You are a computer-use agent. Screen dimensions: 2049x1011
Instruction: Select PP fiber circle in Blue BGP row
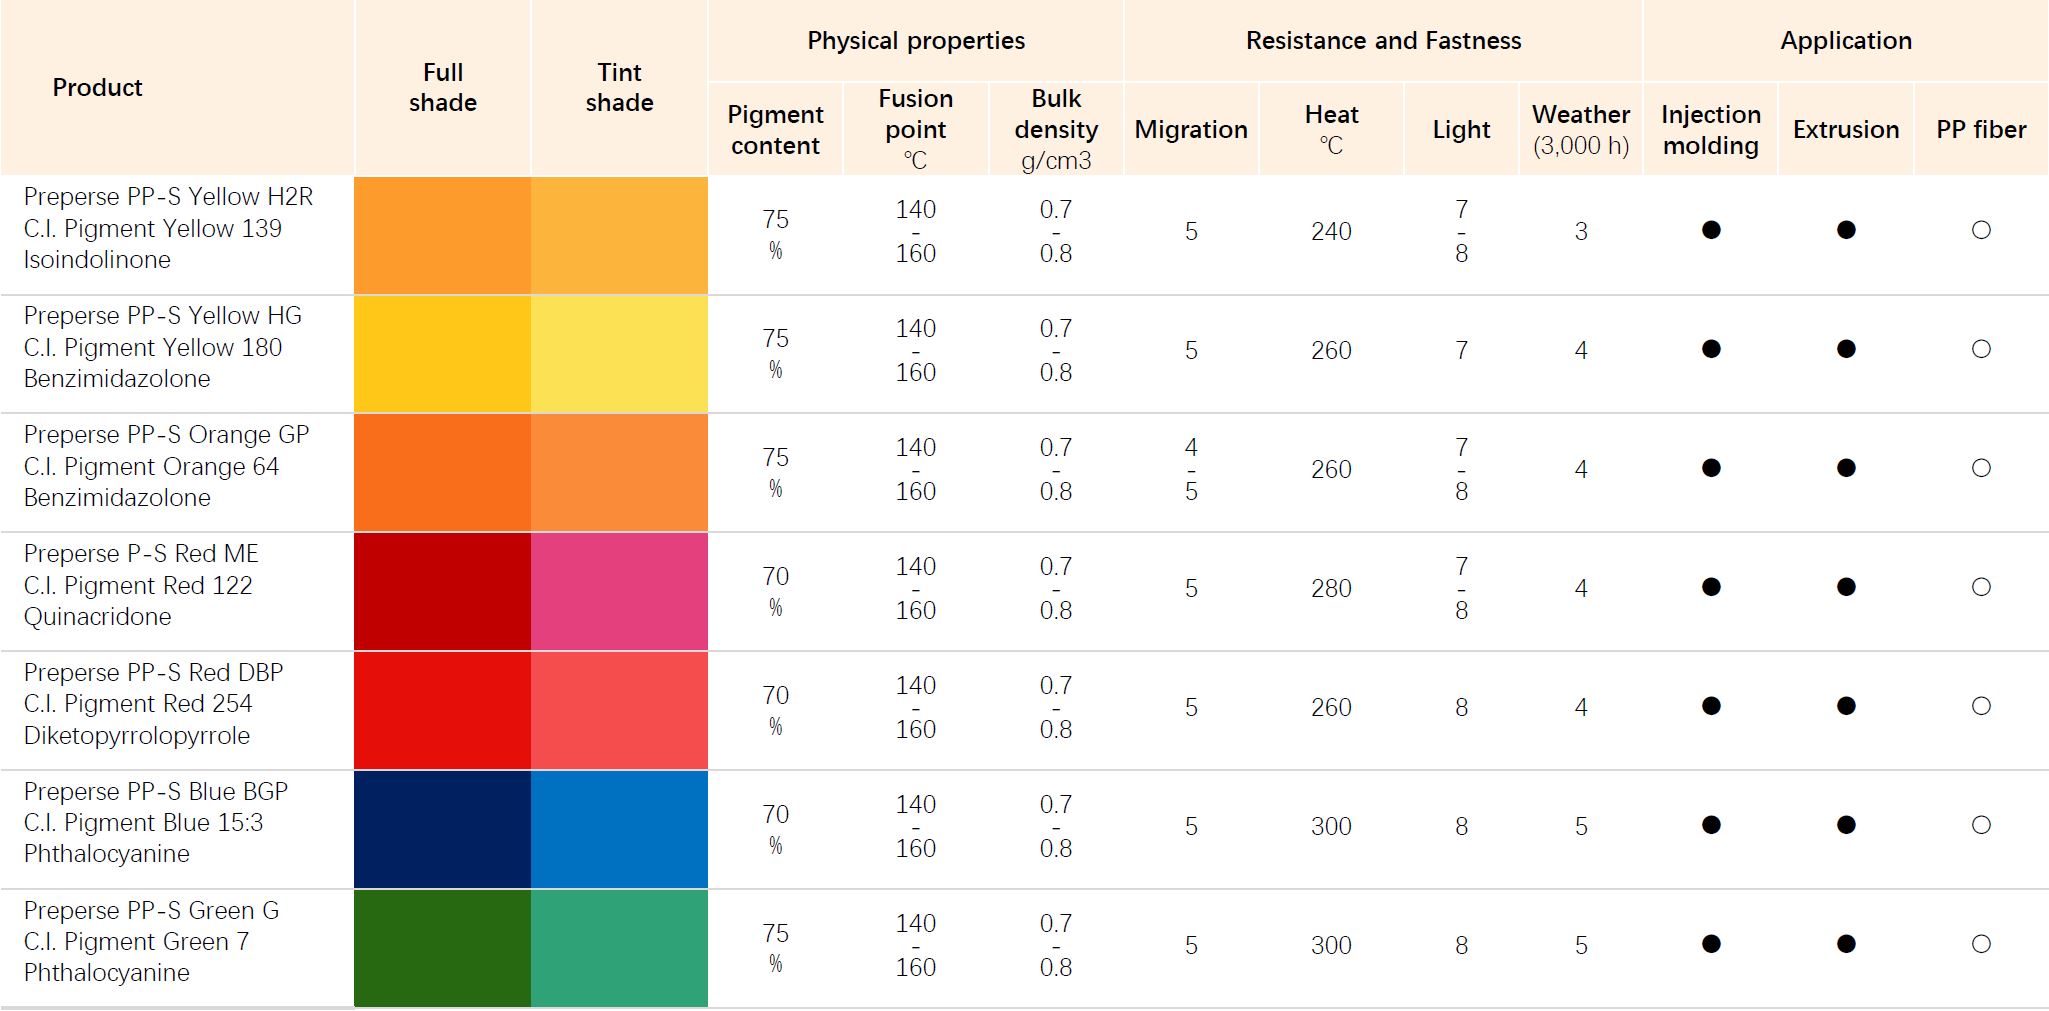pos(1981,825)
